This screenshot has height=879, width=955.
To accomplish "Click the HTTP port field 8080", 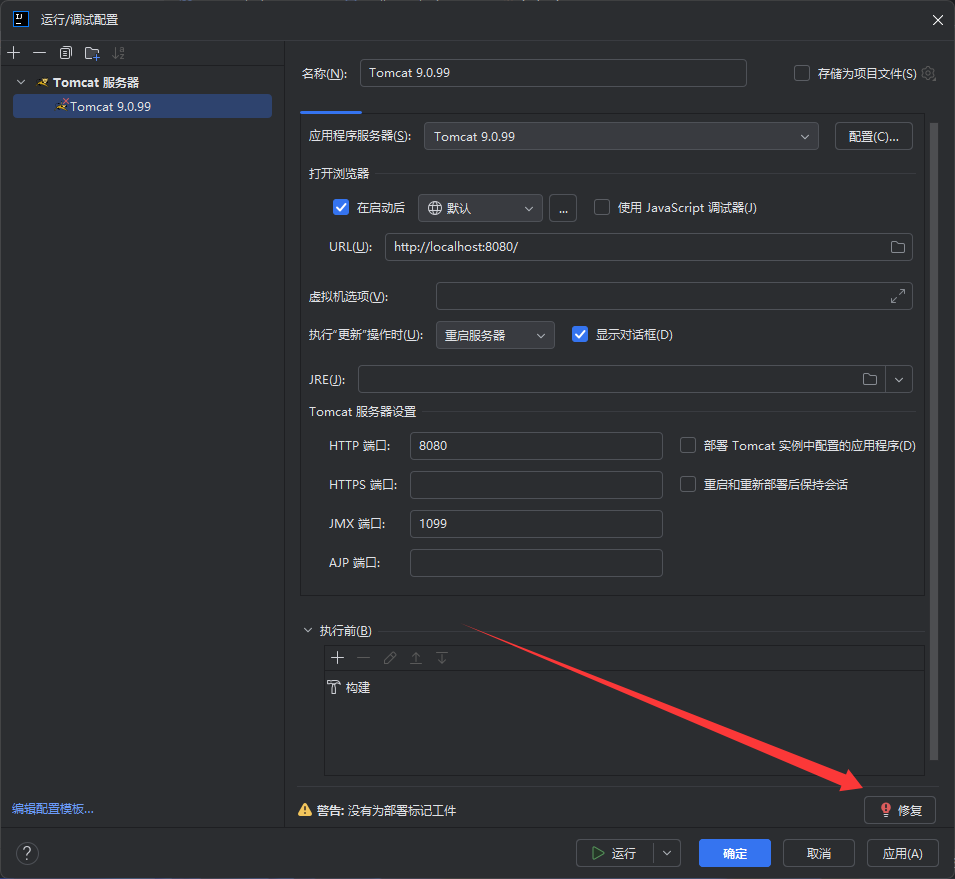I will tap(536, 446).
